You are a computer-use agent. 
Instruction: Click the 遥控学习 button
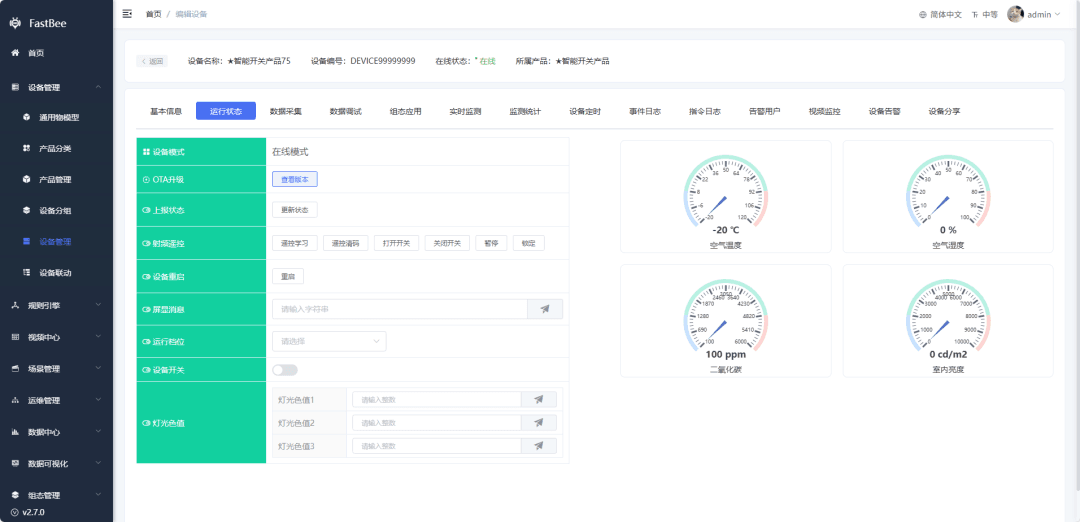click(x=295, y=242)
